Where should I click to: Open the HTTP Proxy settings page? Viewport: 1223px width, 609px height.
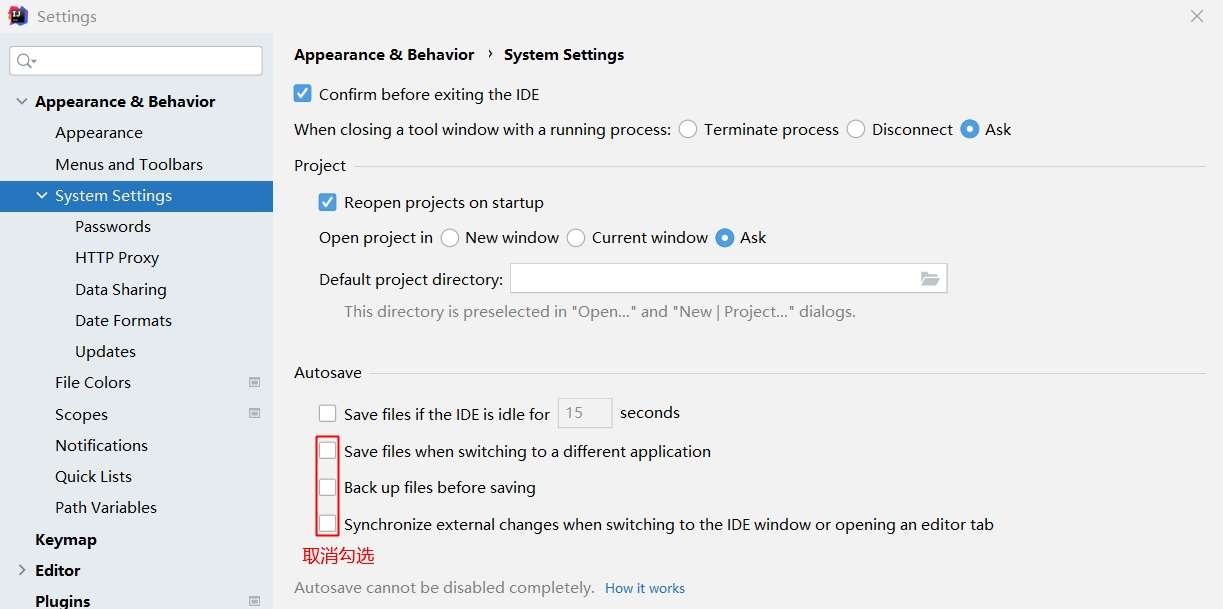(117, 257)
